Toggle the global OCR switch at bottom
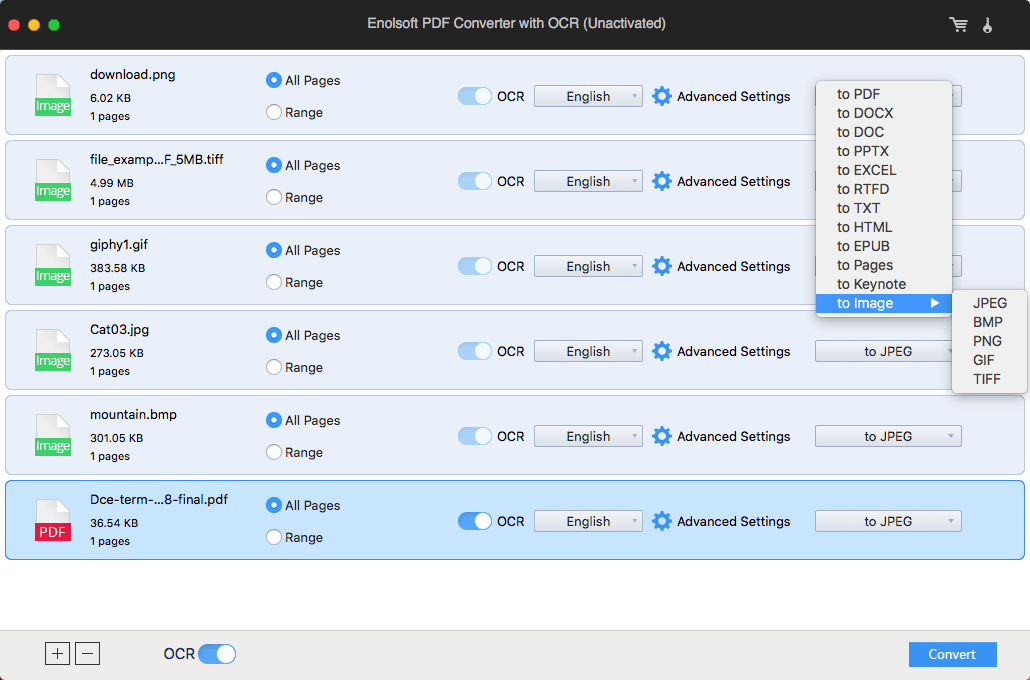Screen dimensions: 1030x680 217,654
